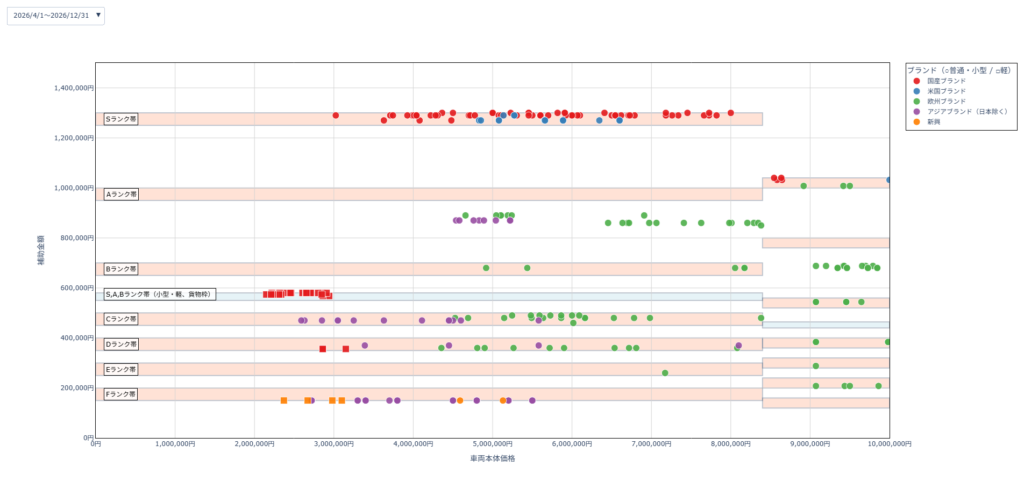Viewport: 1024px width, 481px height.
Task: Click the Bランク帯 annotation label
Action: pyautogui.click(x=121, y=269)
